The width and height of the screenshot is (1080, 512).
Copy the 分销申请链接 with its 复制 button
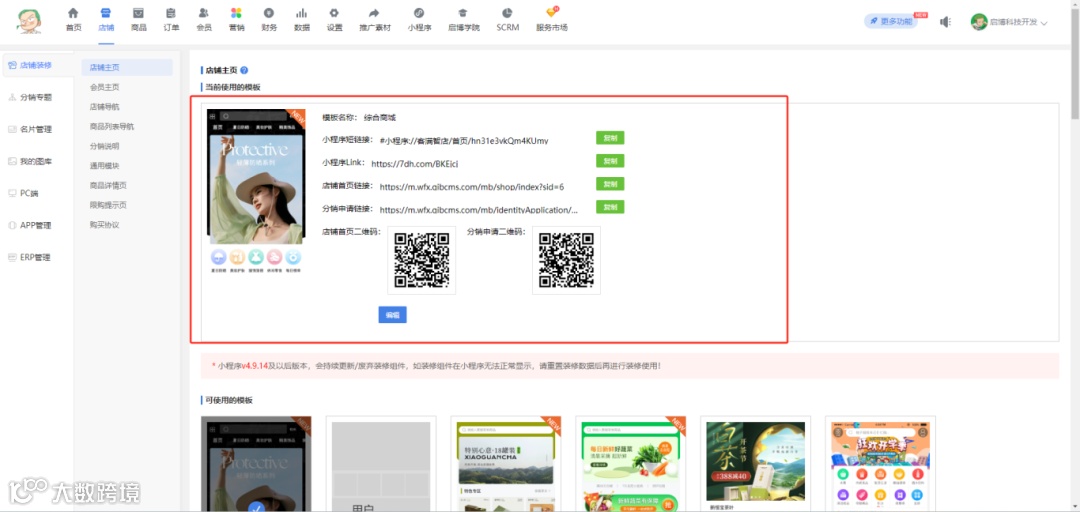(x=610, y=207)
